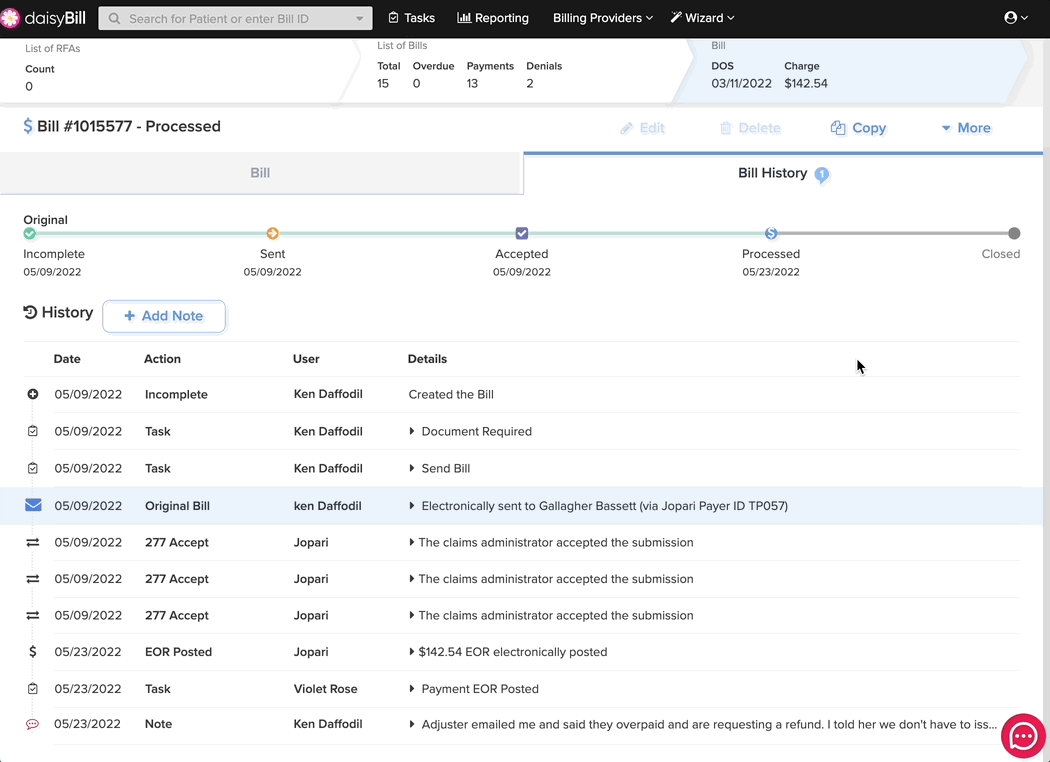
Task: Expand the Document Required task details
Action: pos(412,431)
